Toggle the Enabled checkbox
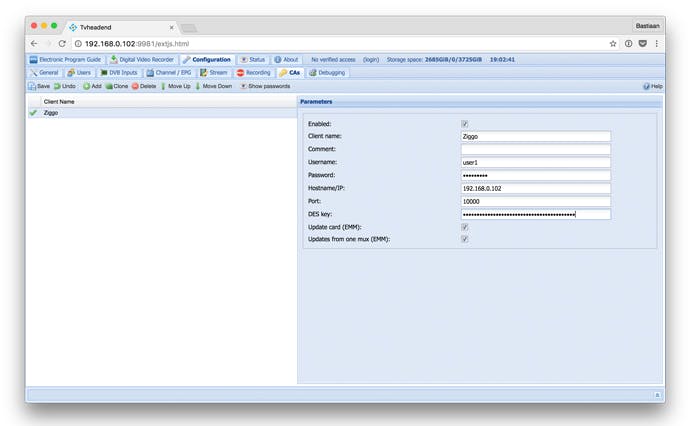 [465, 124]
